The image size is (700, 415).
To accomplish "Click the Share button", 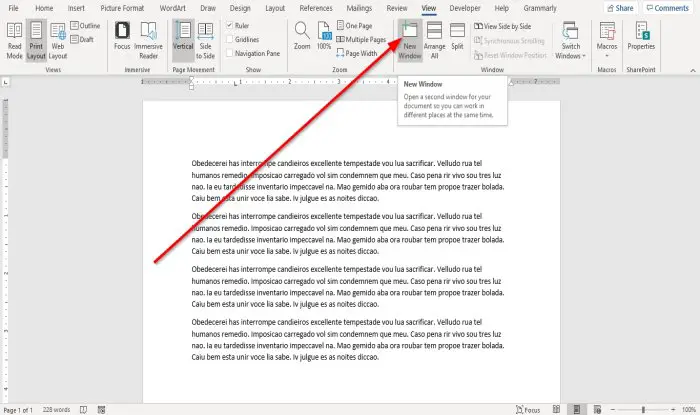I will (621, 8).
